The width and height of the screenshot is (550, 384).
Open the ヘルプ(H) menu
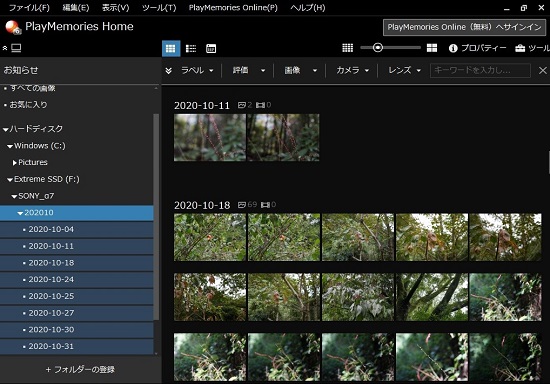point(308,8)
